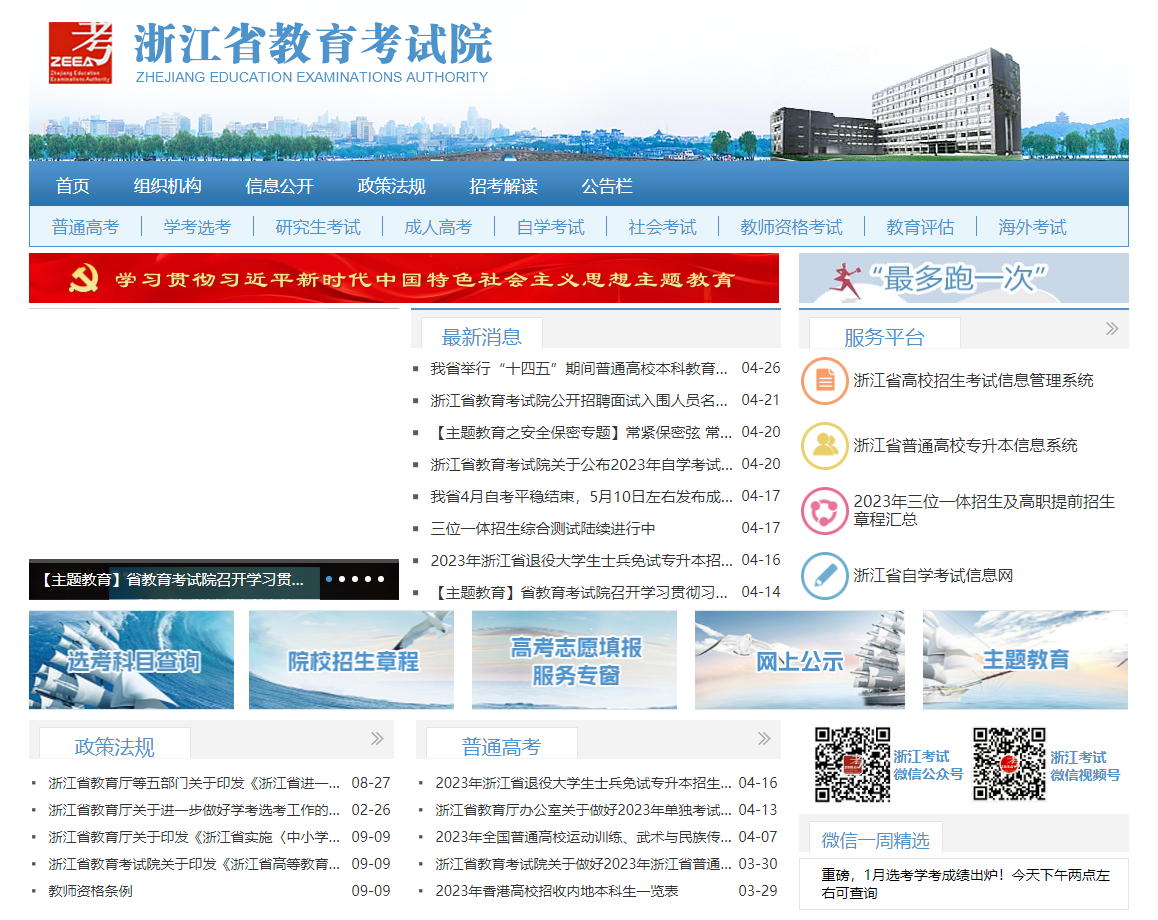Open 浙江省自学考试信息网 link
This screenshot has height=920, width=1158.
[933, 576]
